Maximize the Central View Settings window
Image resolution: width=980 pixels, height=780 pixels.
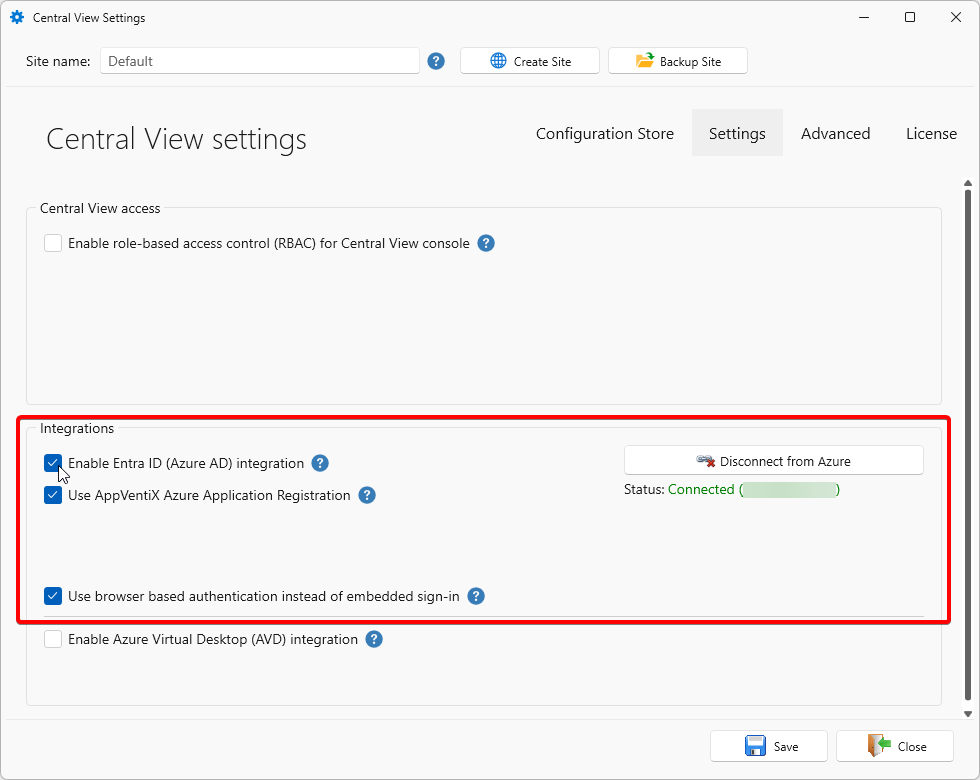[x=910, y=18]
